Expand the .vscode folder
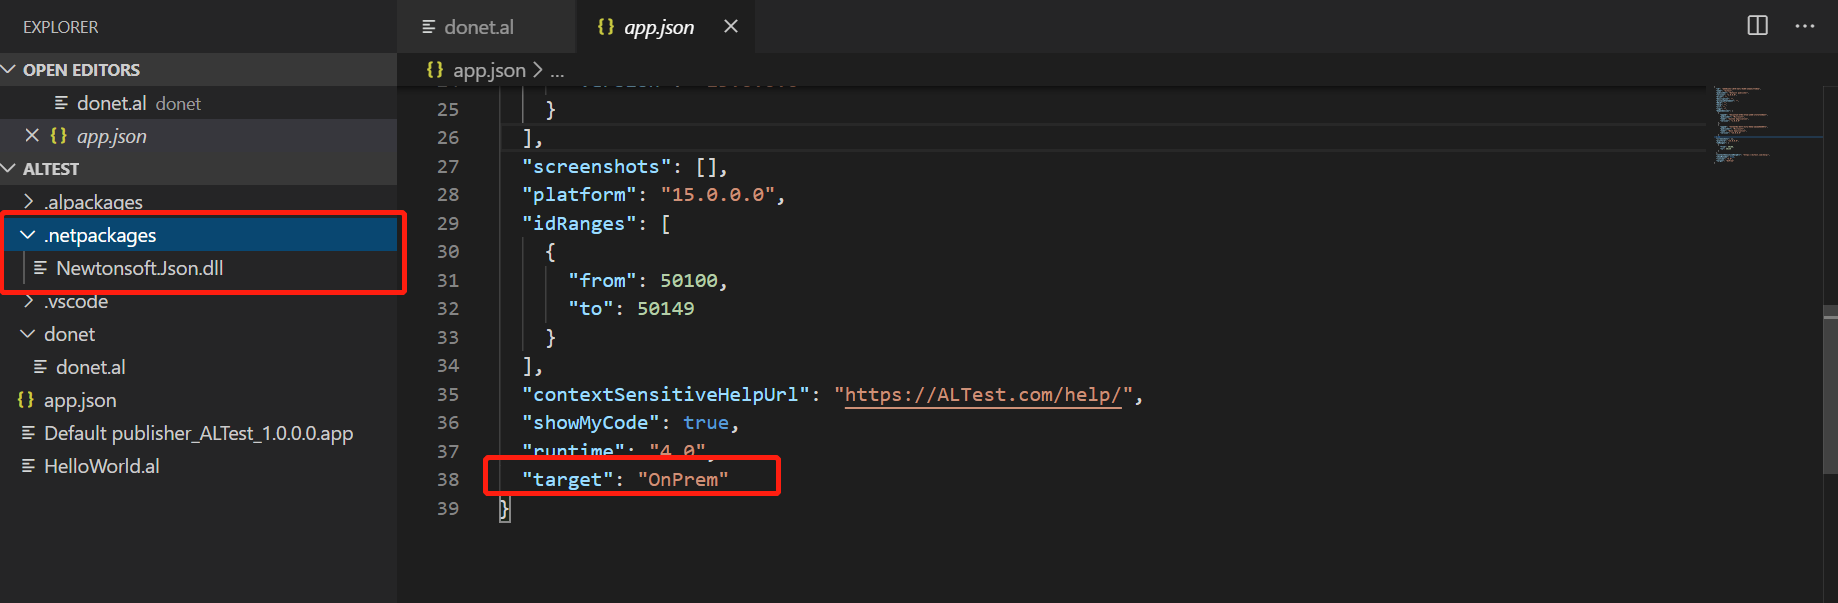Viewport: 1838px width, 603px height. [28, 300]
